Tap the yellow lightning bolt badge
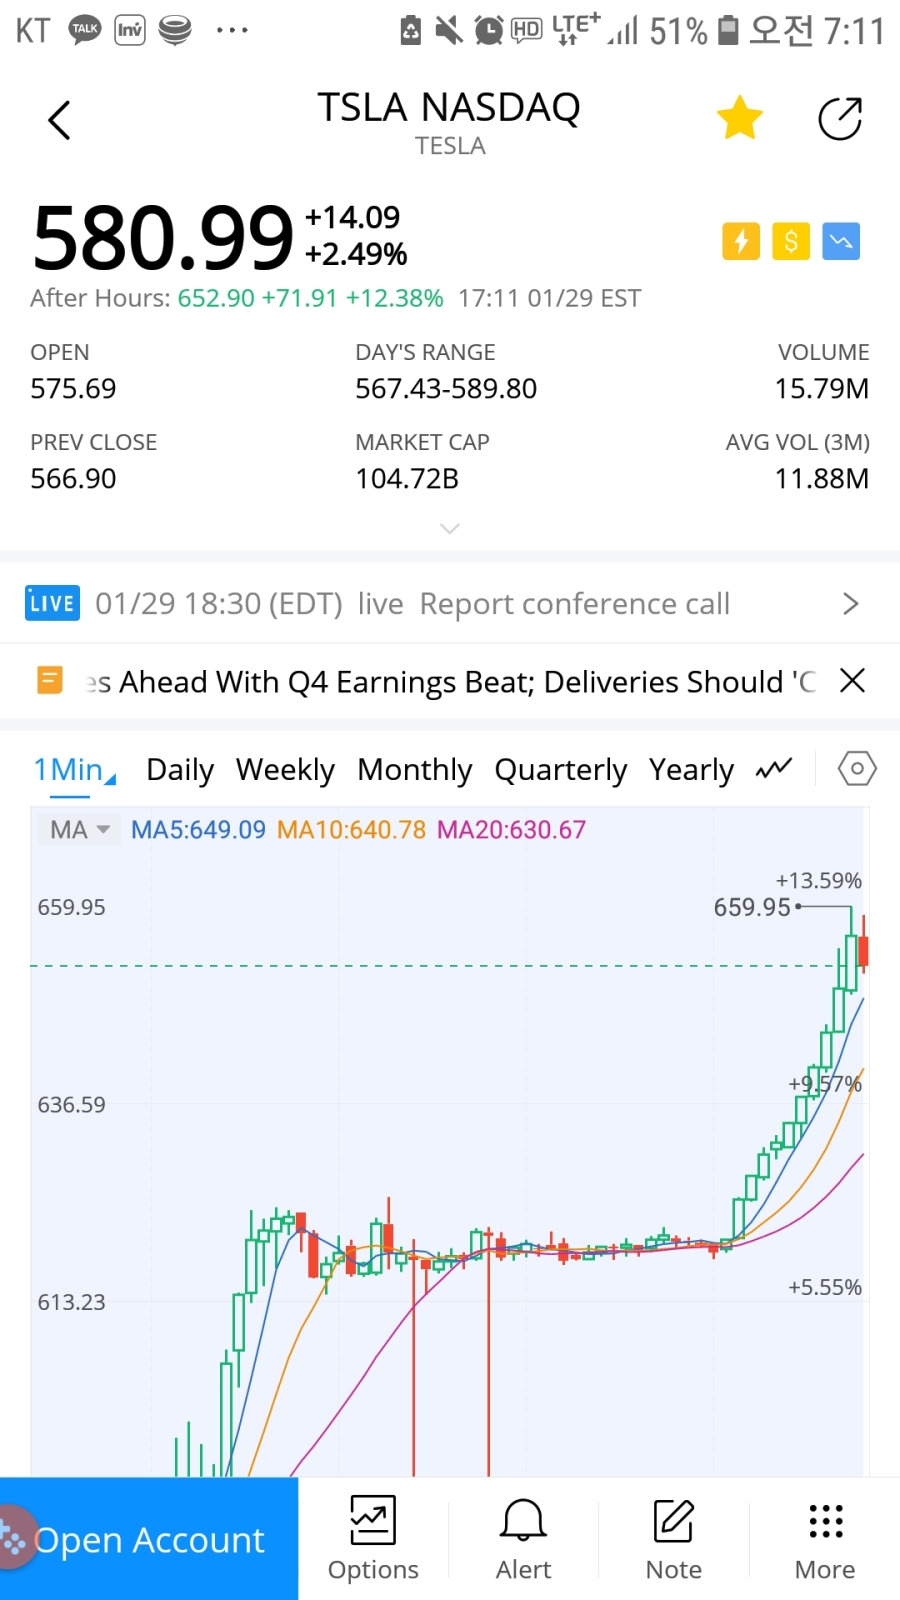 point(741,241)
